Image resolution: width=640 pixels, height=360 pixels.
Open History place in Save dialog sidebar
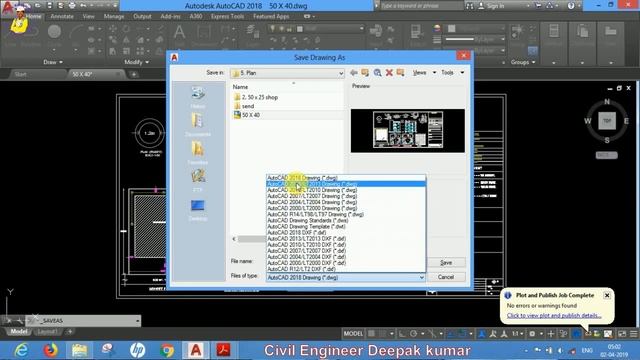198,98
